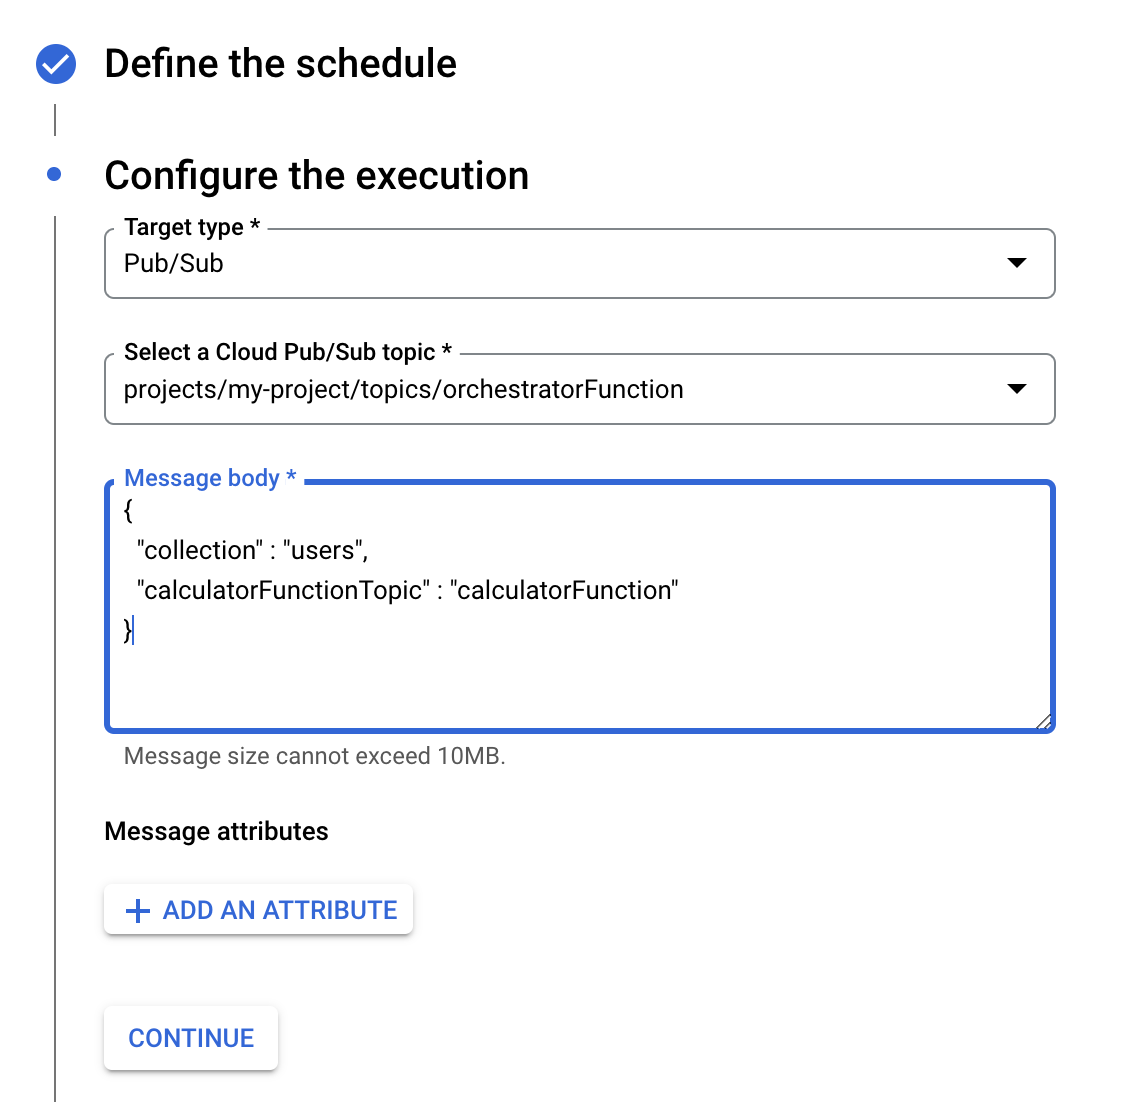This screenshot has height=1102, width=1148.
Task: Click the message size 10MB hint text
Action: [x=314, y=757]
